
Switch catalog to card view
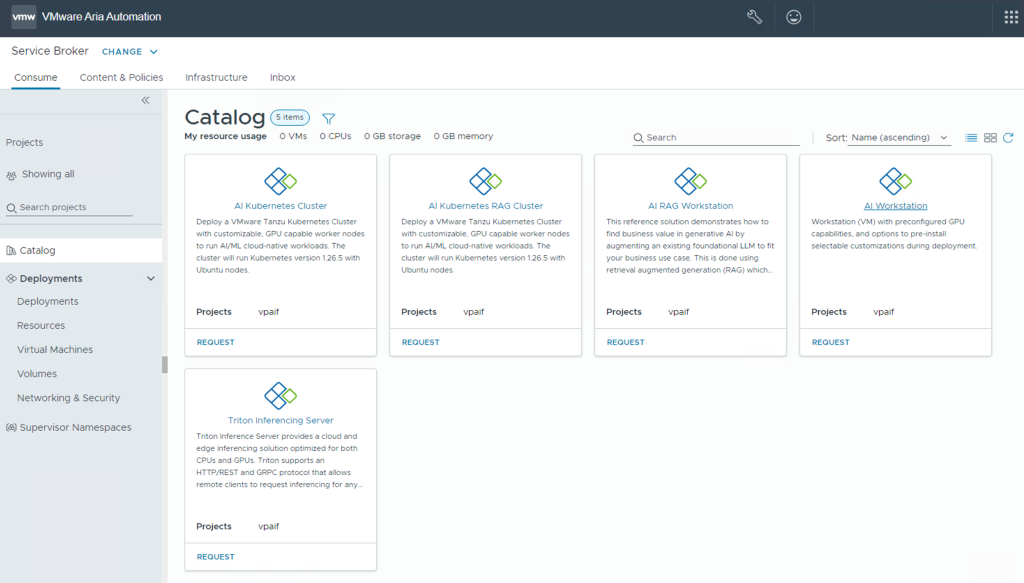tap(990, 138)
